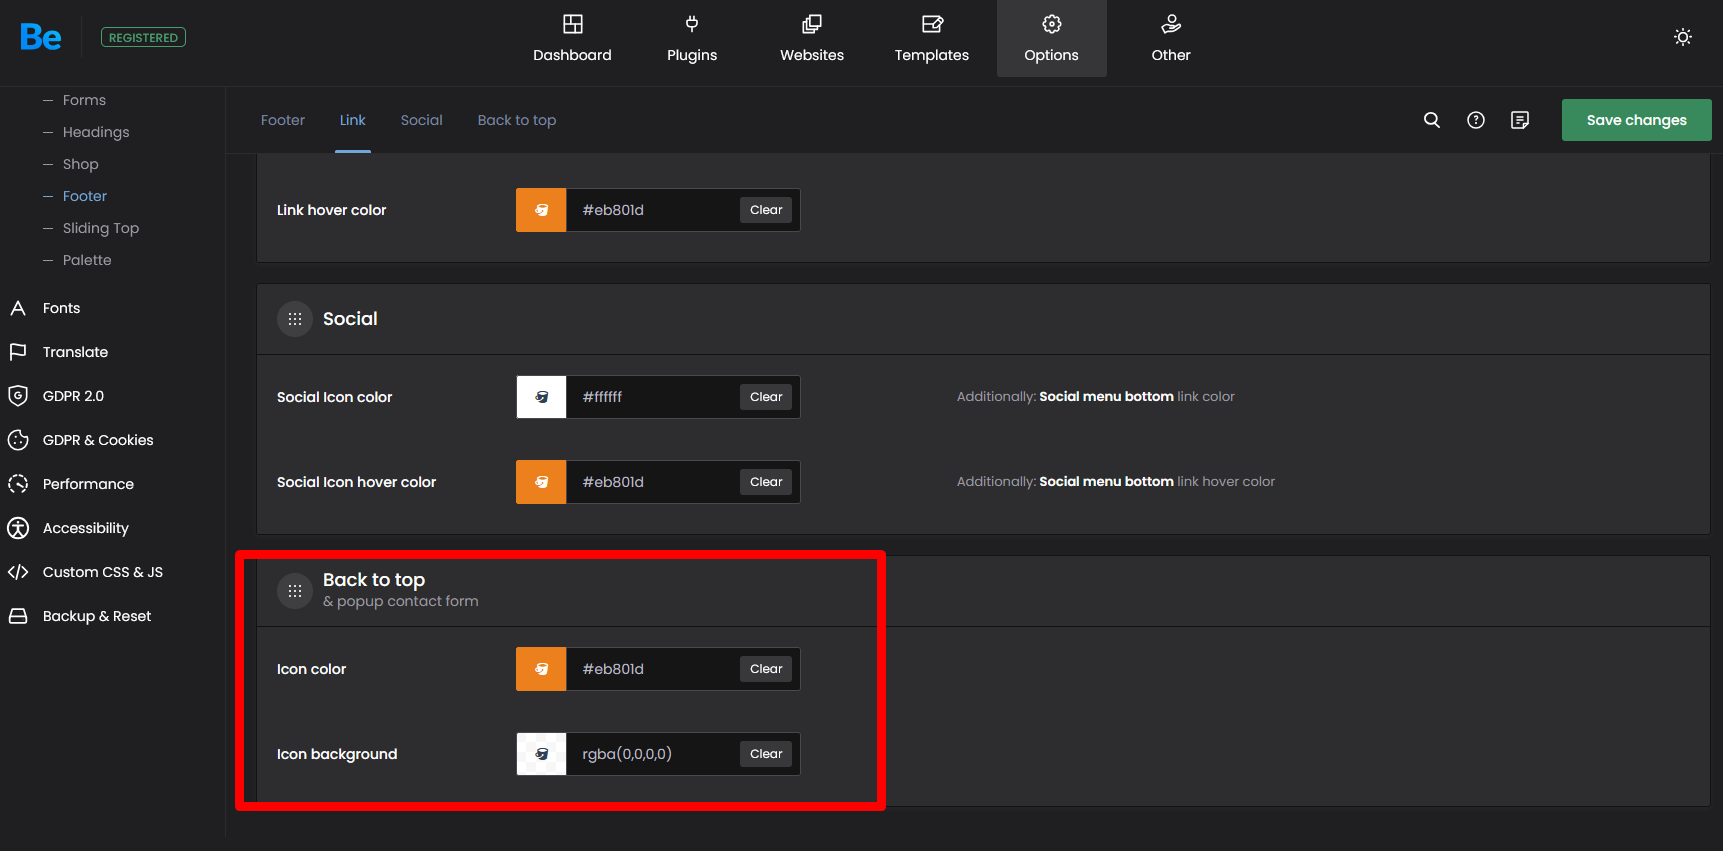Go to the Plugins section

[x=692, y=39]
